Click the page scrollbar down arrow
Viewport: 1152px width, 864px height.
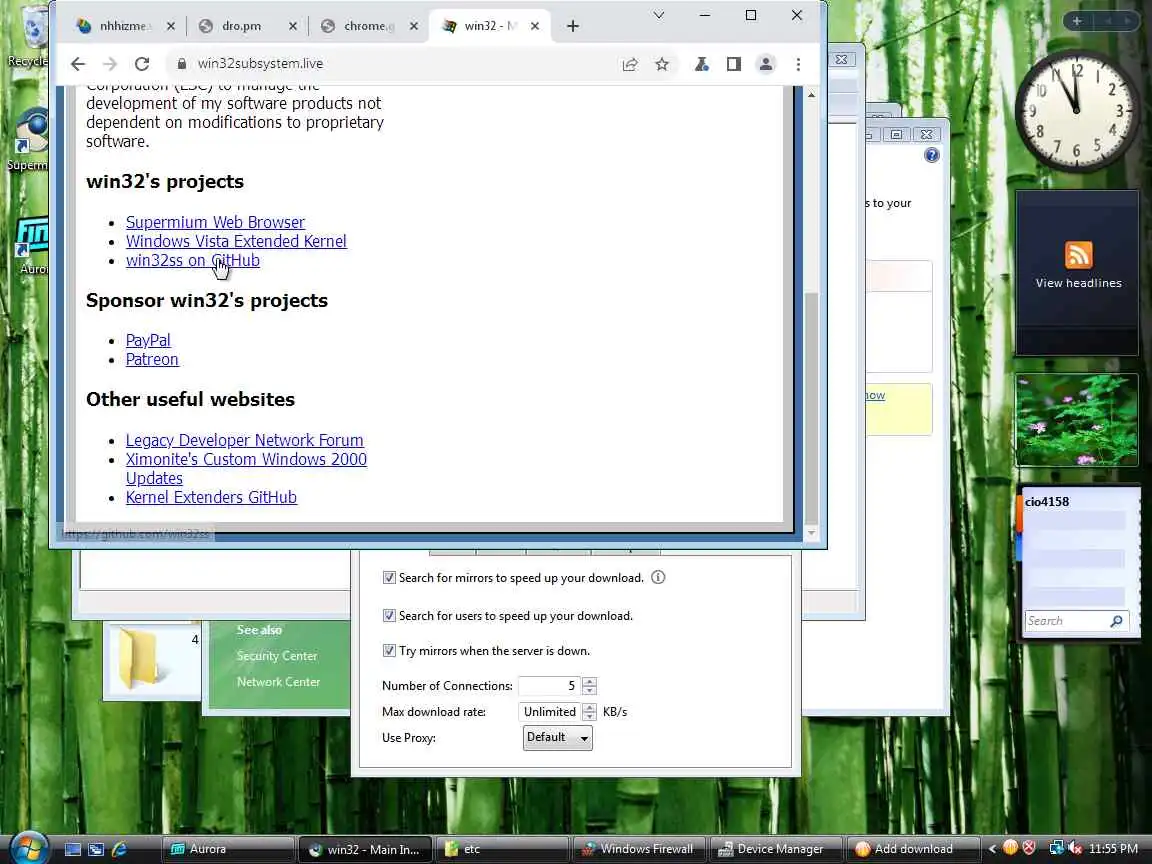[x=811, y=533]
